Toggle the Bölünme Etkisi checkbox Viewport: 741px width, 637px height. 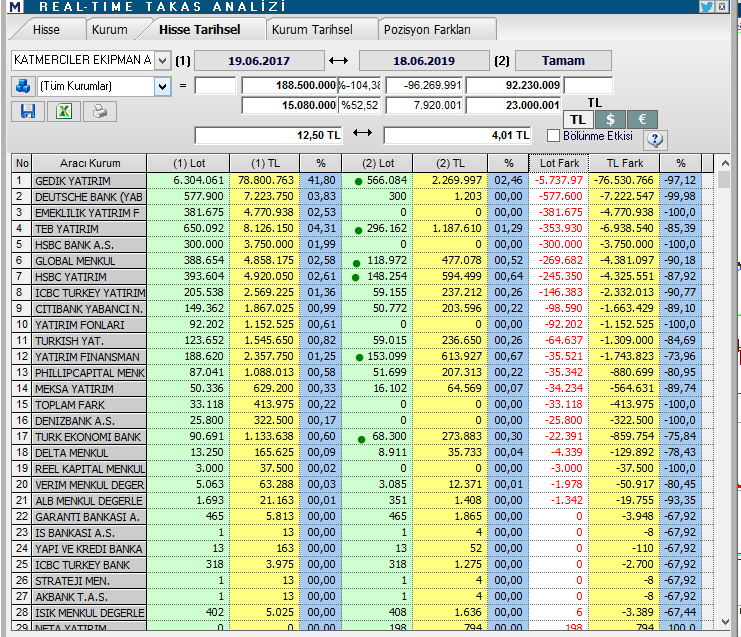553,136
